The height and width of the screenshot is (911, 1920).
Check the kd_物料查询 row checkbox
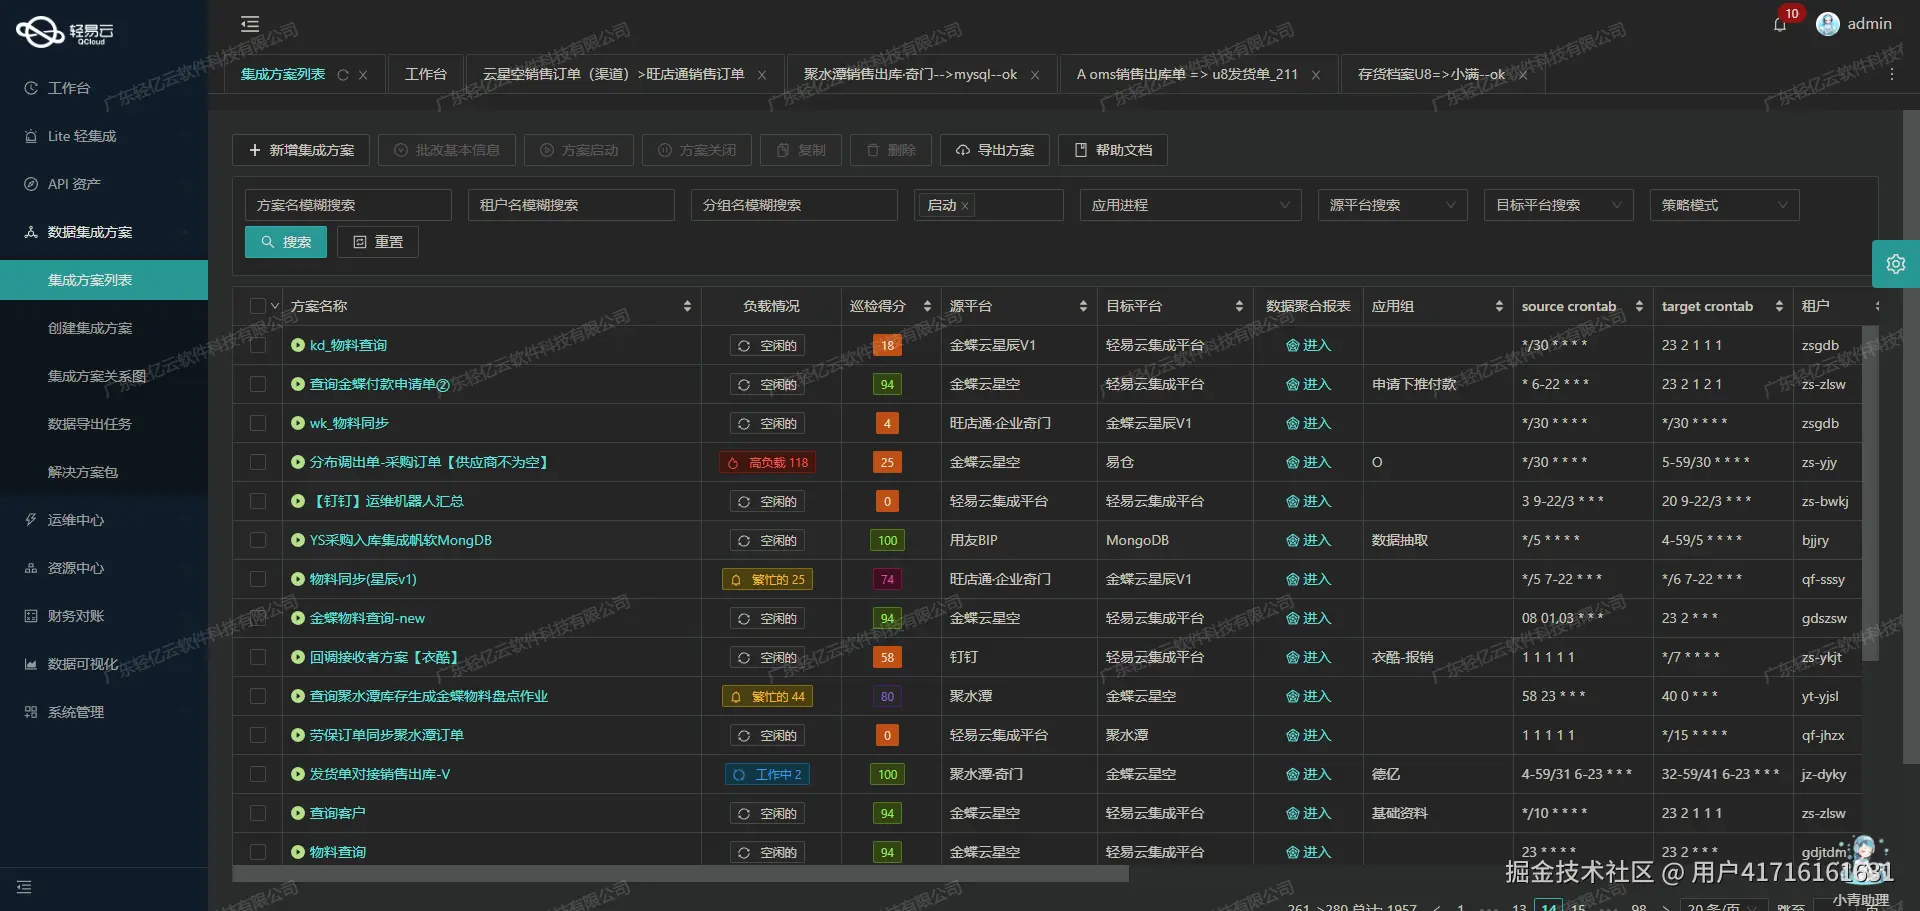click(x=258, y=344)
